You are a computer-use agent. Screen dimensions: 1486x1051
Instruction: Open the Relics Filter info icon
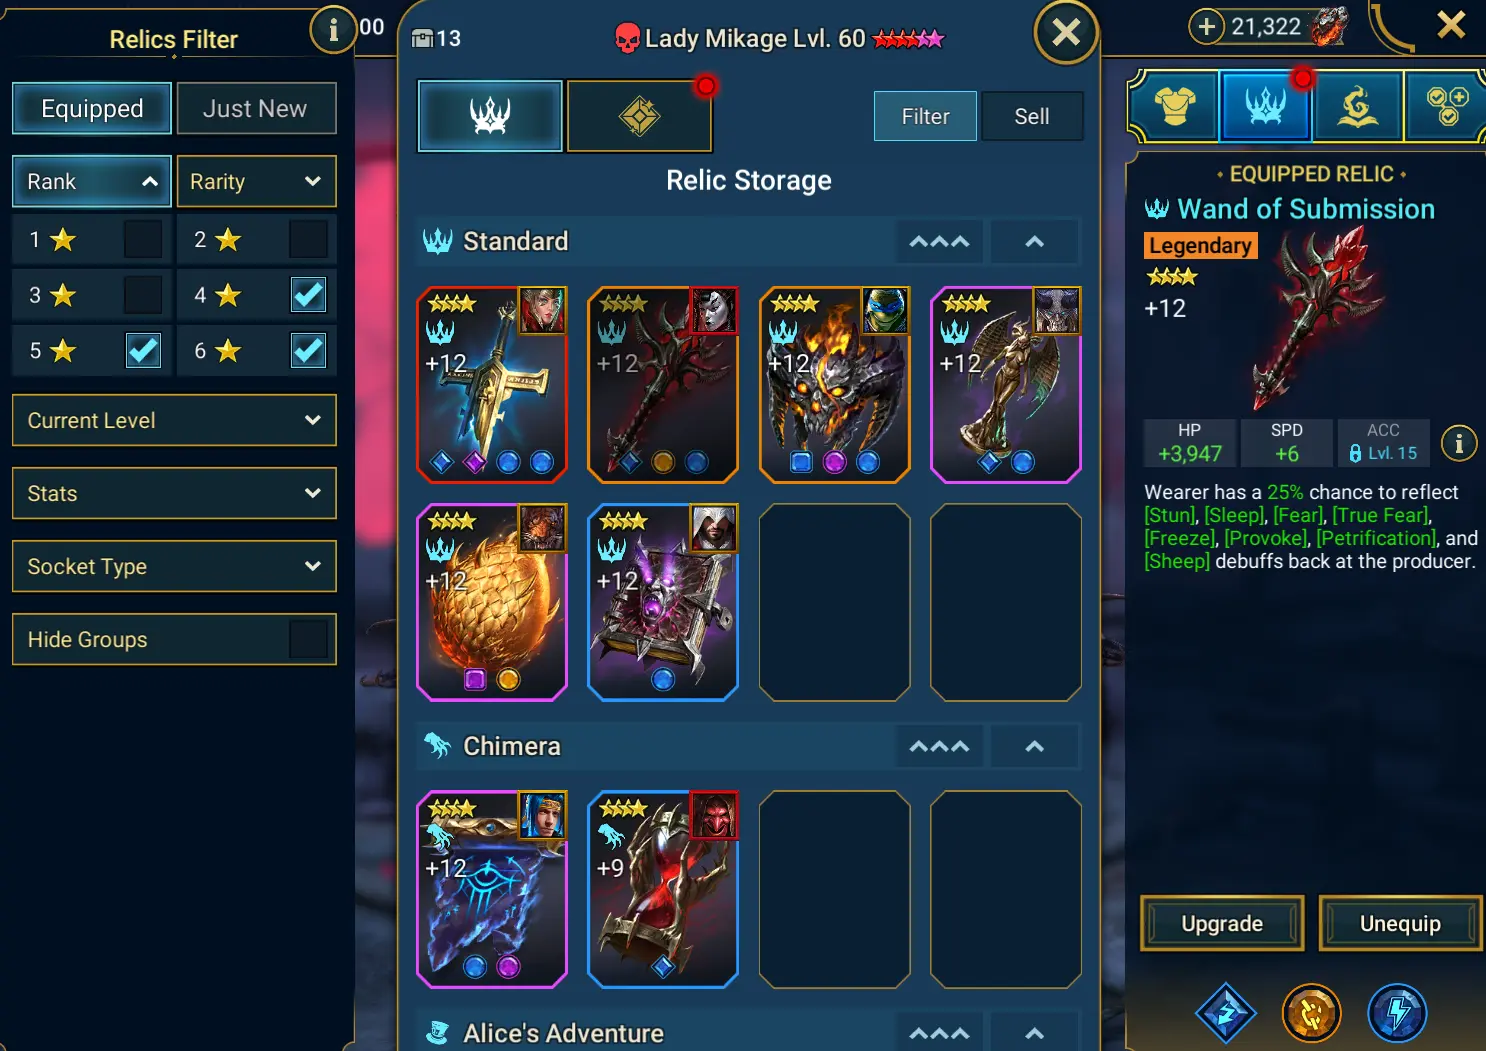333,30
